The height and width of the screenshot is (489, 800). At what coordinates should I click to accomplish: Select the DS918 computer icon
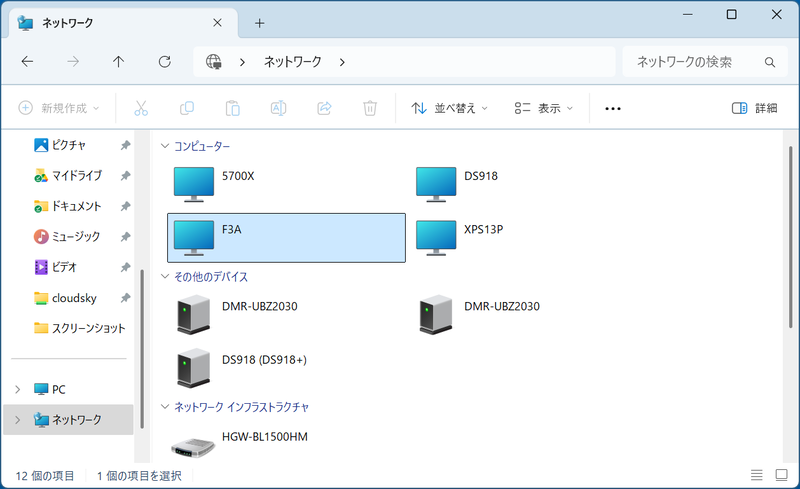coord(436,184)
